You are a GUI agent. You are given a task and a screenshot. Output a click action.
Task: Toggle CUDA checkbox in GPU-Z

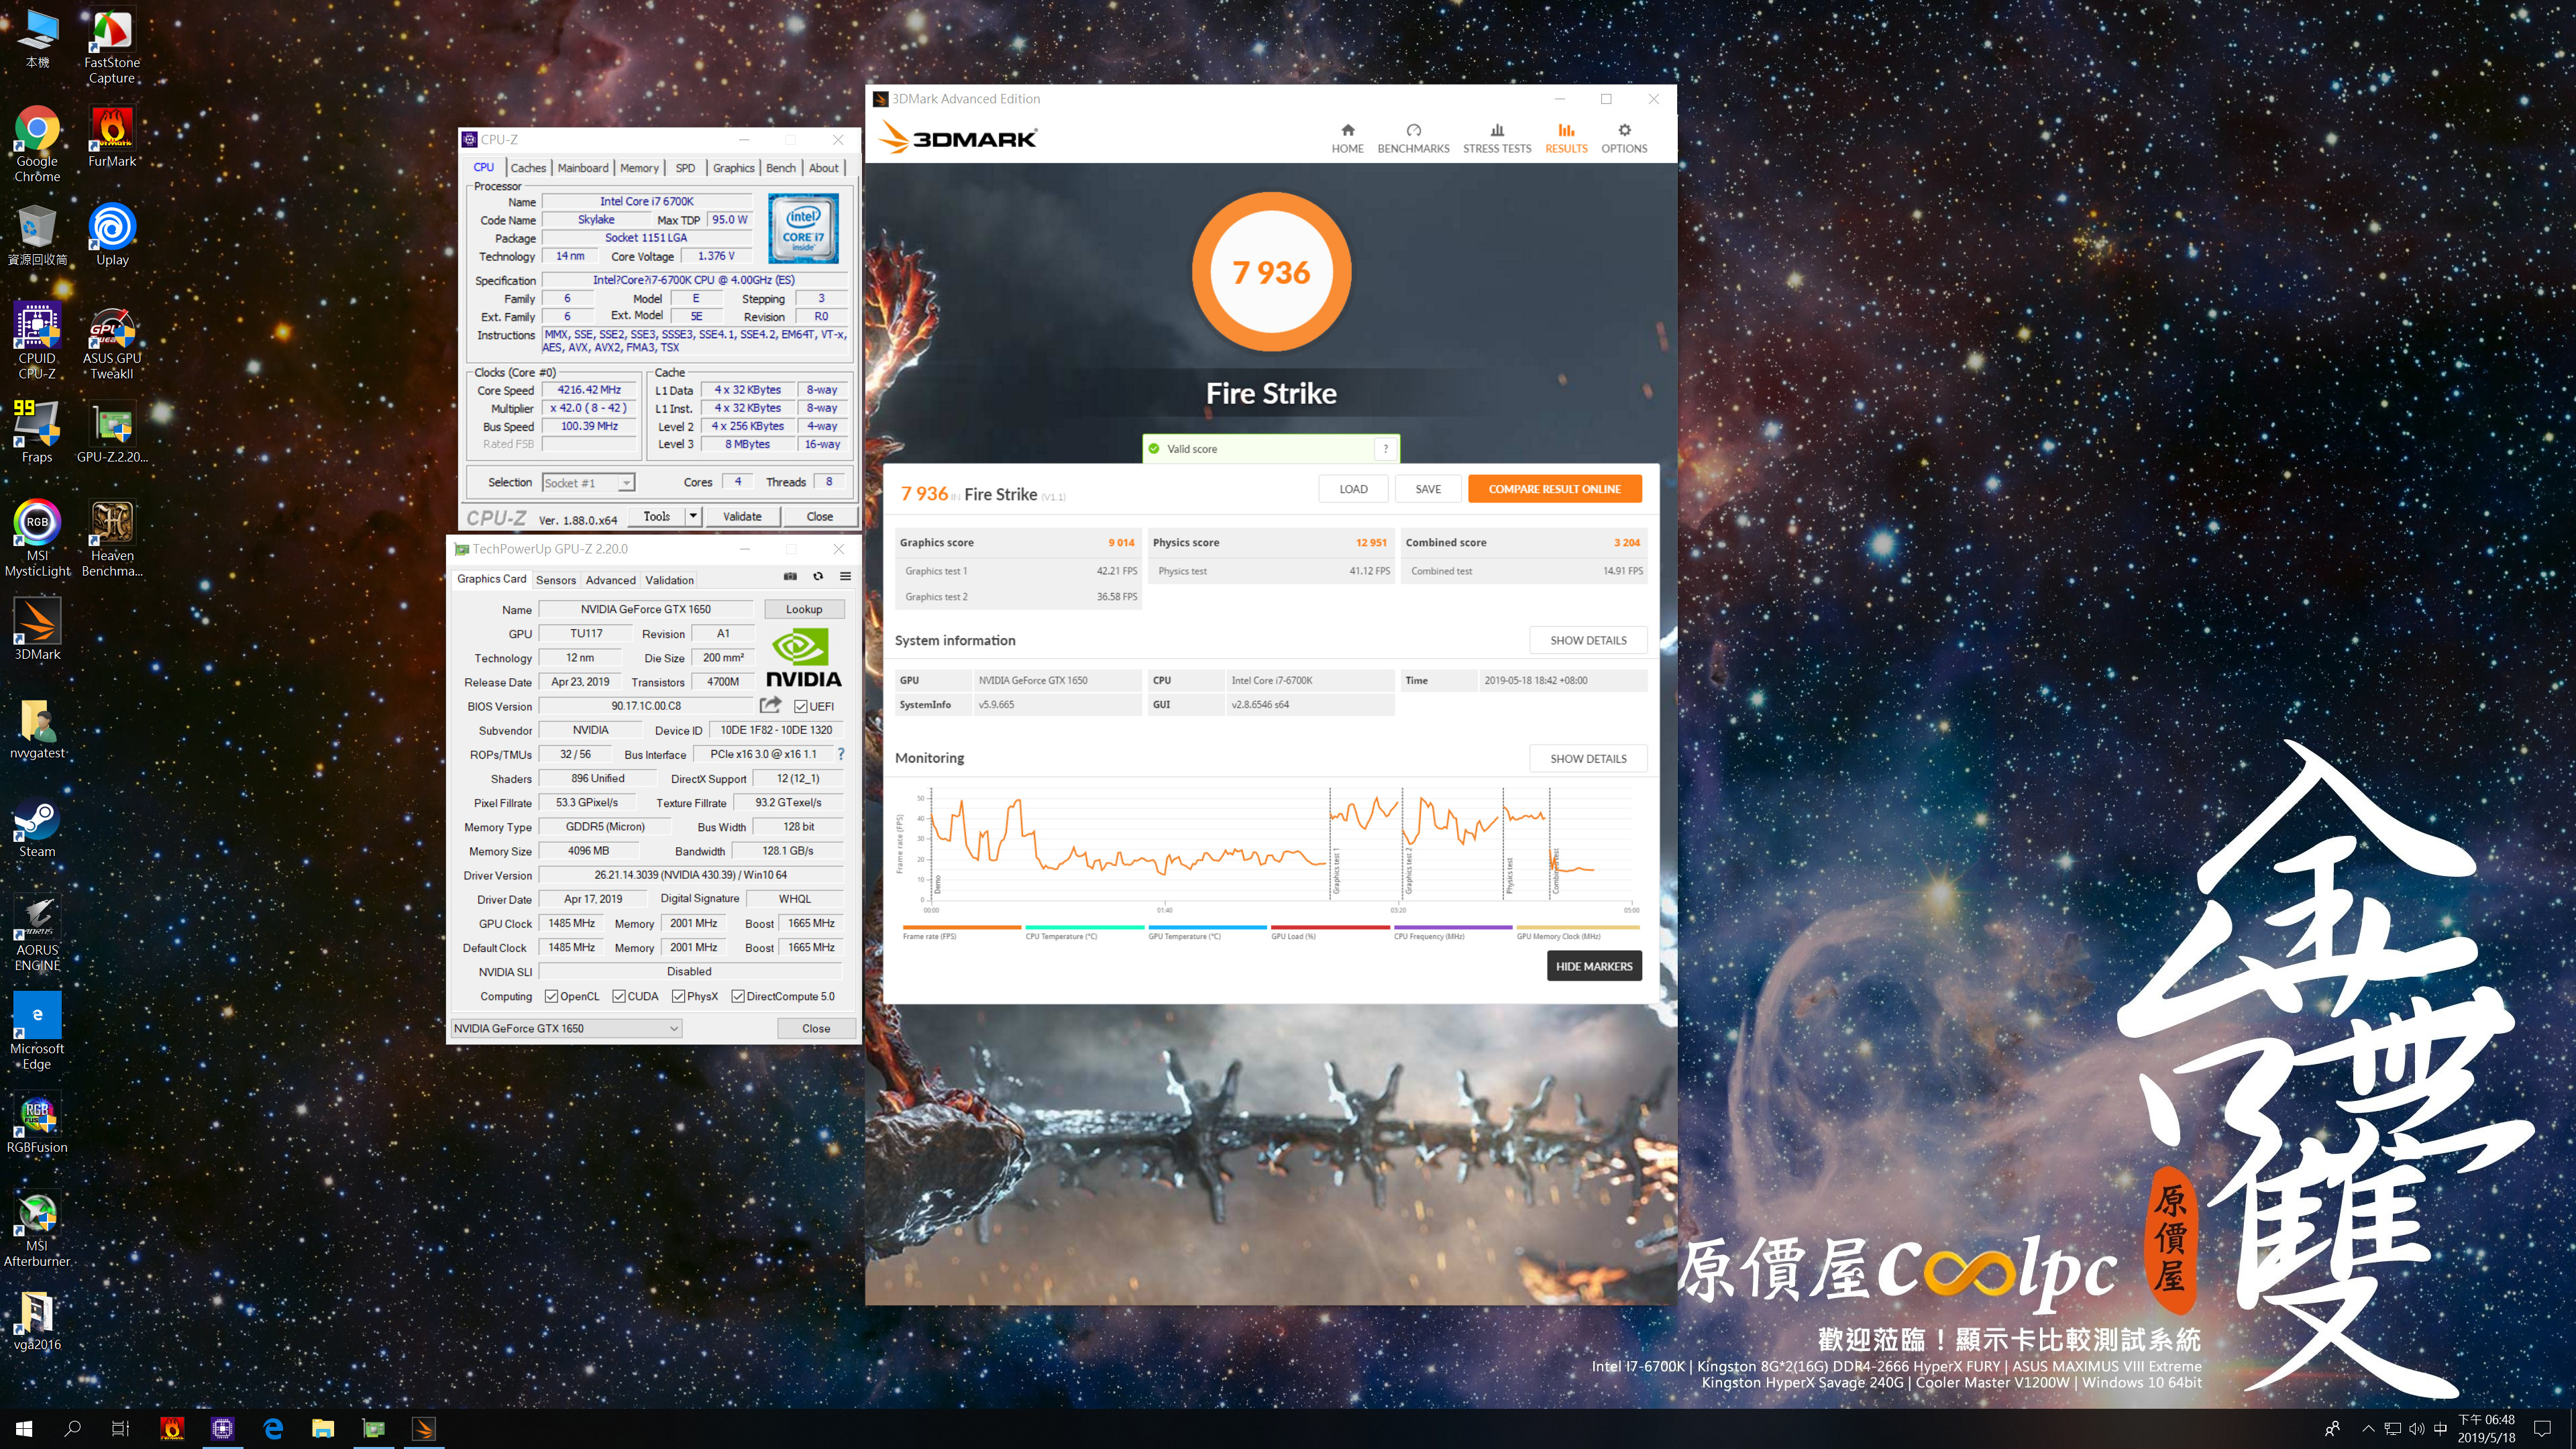(619, 996)
